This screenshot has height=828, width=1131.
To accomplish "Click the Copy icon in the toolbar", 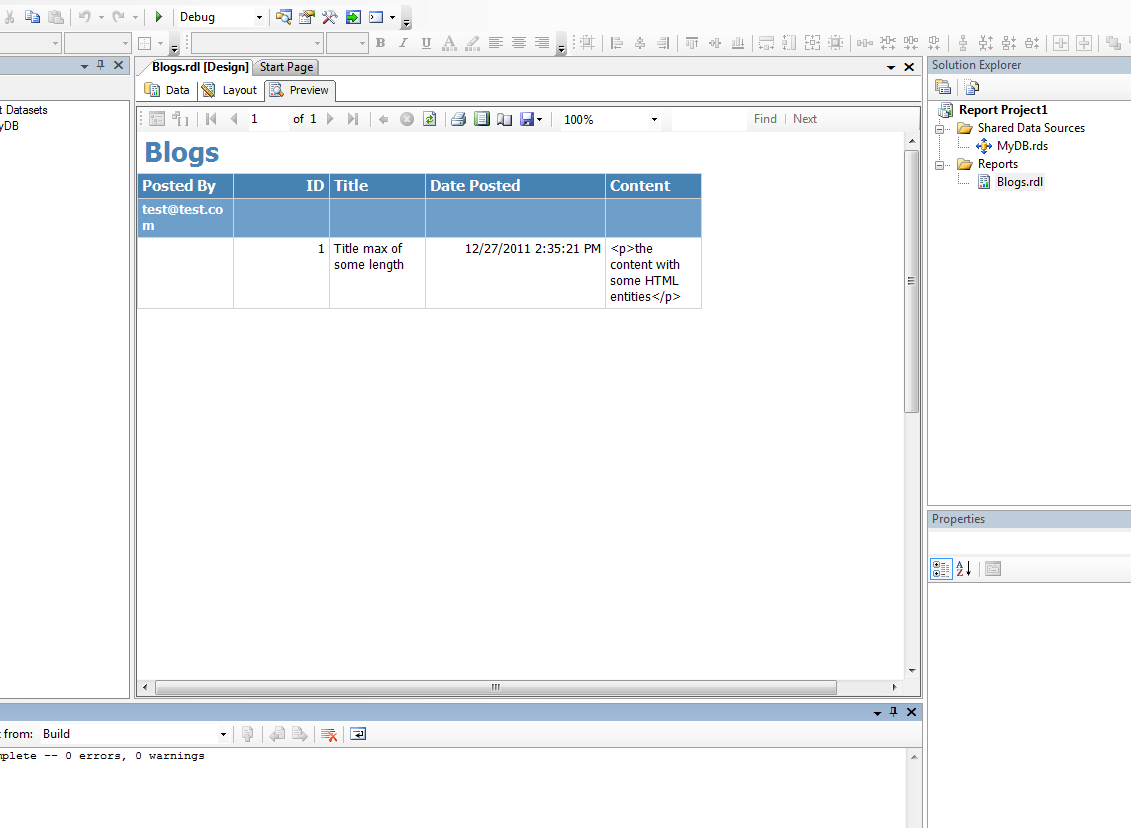I will [32, 17].
